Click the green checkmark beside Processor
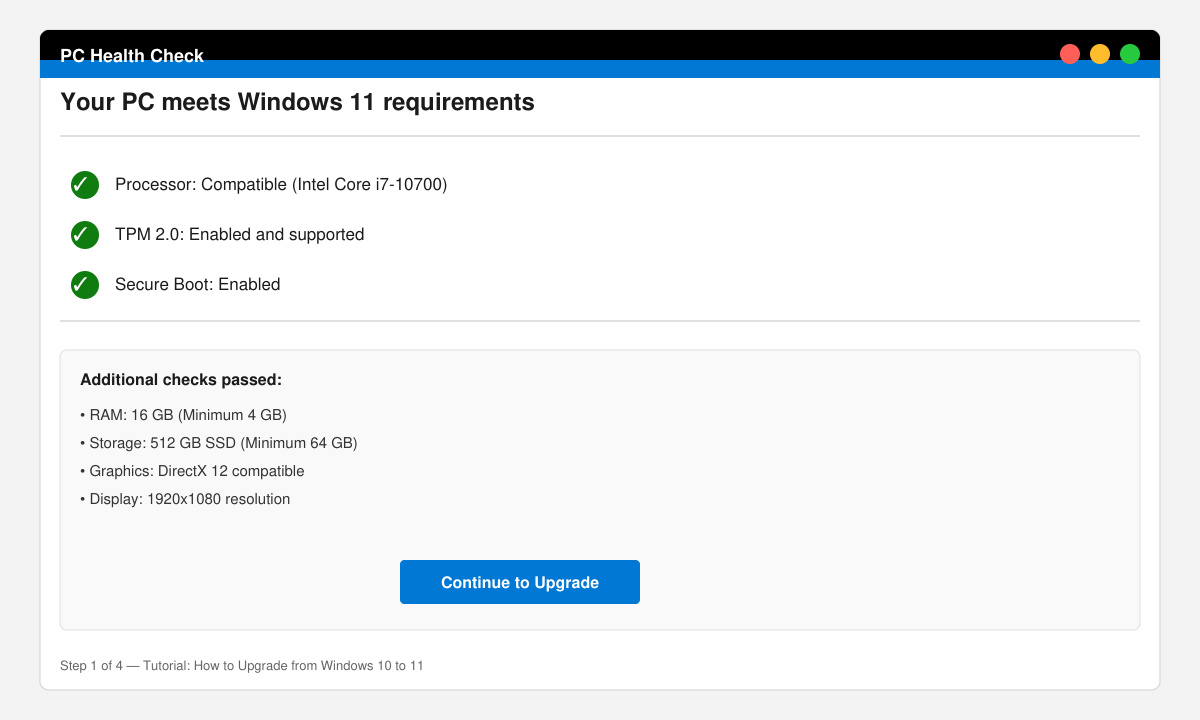This screenshot has width=1200, height=720. coord(85,185)
